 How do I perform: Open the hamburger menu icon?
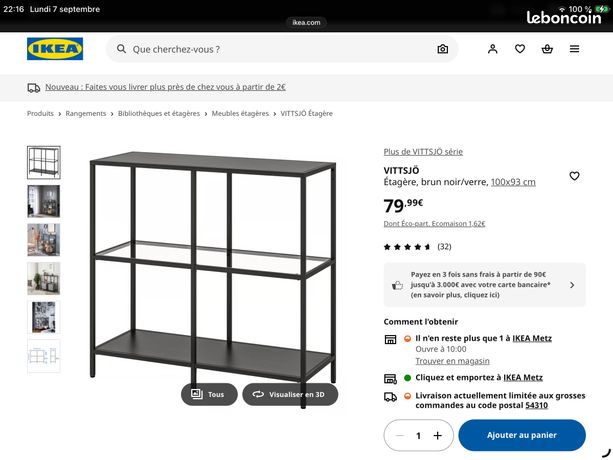(574, 49)
